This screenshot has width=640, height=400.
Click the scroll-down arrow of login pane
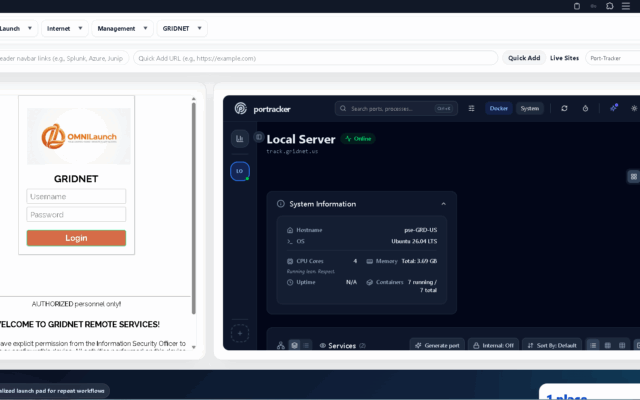tap(193, 347)
